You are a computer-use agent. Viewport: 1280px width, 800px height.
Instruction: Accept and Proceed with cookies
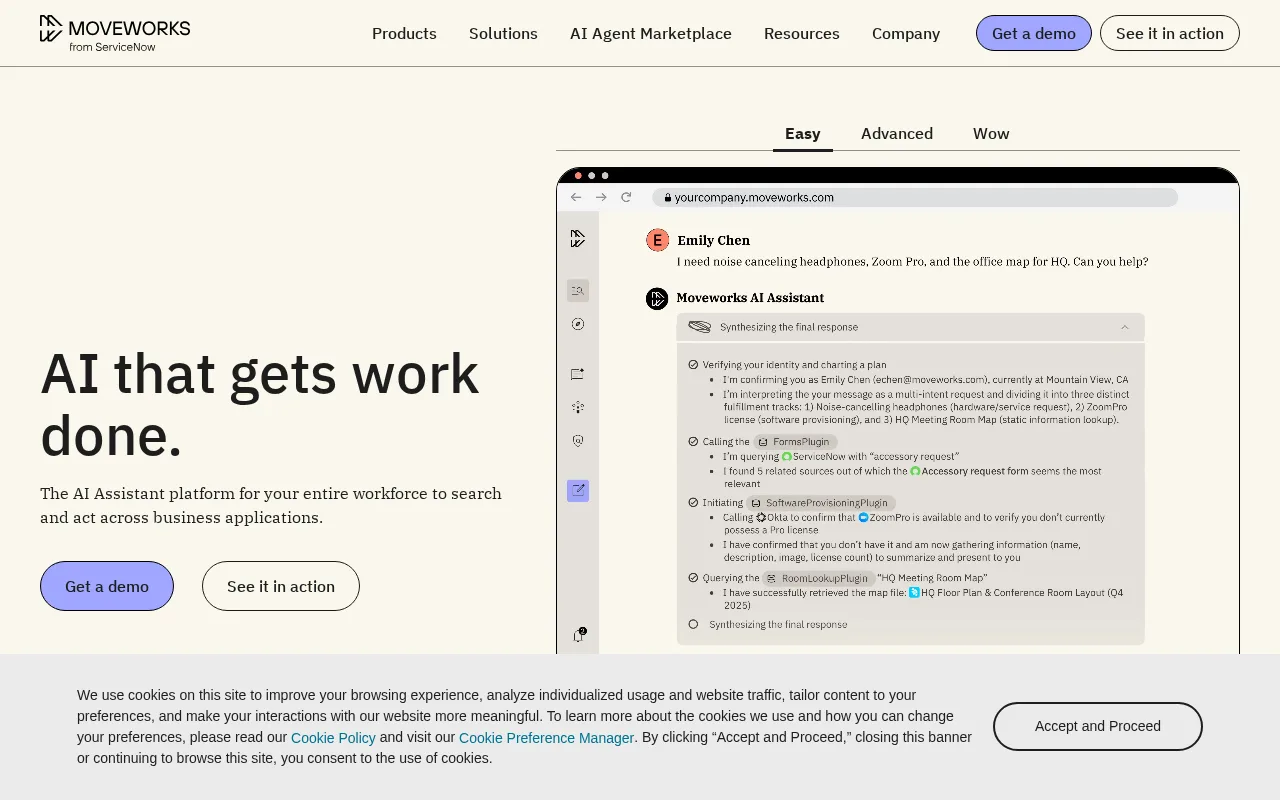click(1098, 726)
